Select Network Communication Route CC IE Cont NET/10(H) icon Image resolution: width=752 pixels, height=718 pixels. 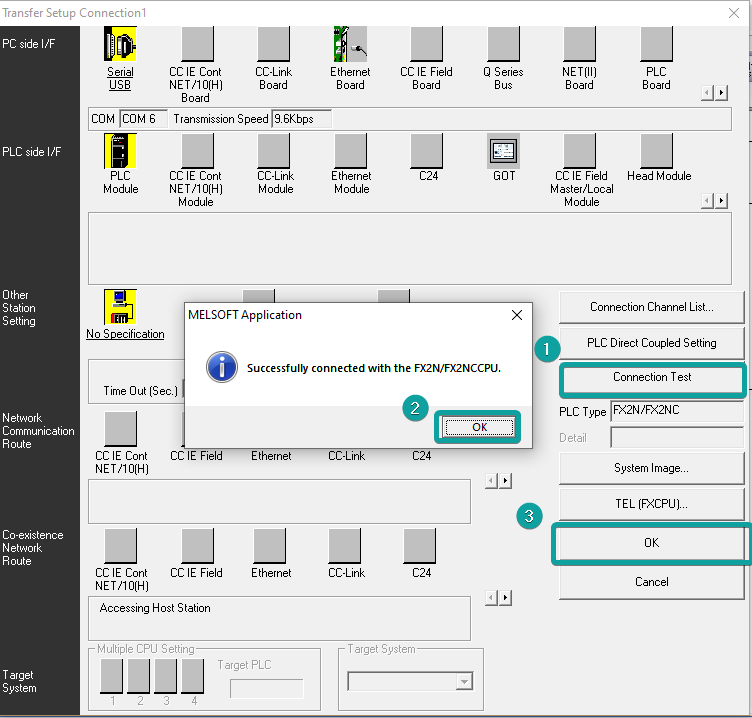(120, 429)
